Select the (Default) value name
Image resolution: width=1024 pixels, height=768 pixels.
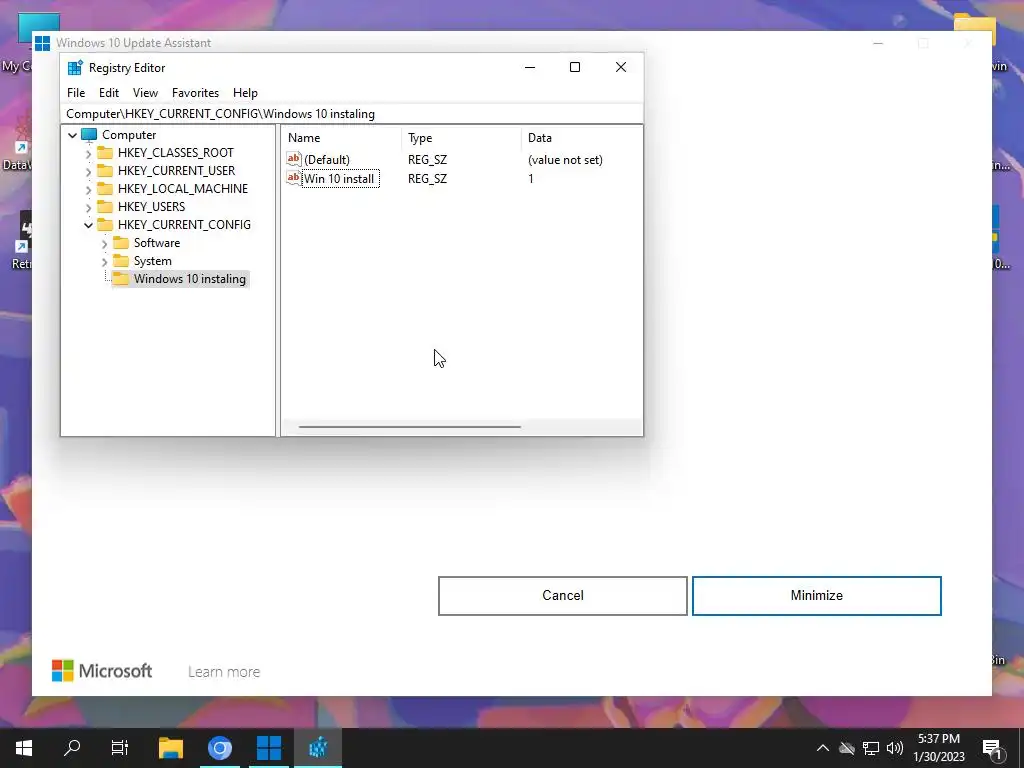(x=327, y=159)
